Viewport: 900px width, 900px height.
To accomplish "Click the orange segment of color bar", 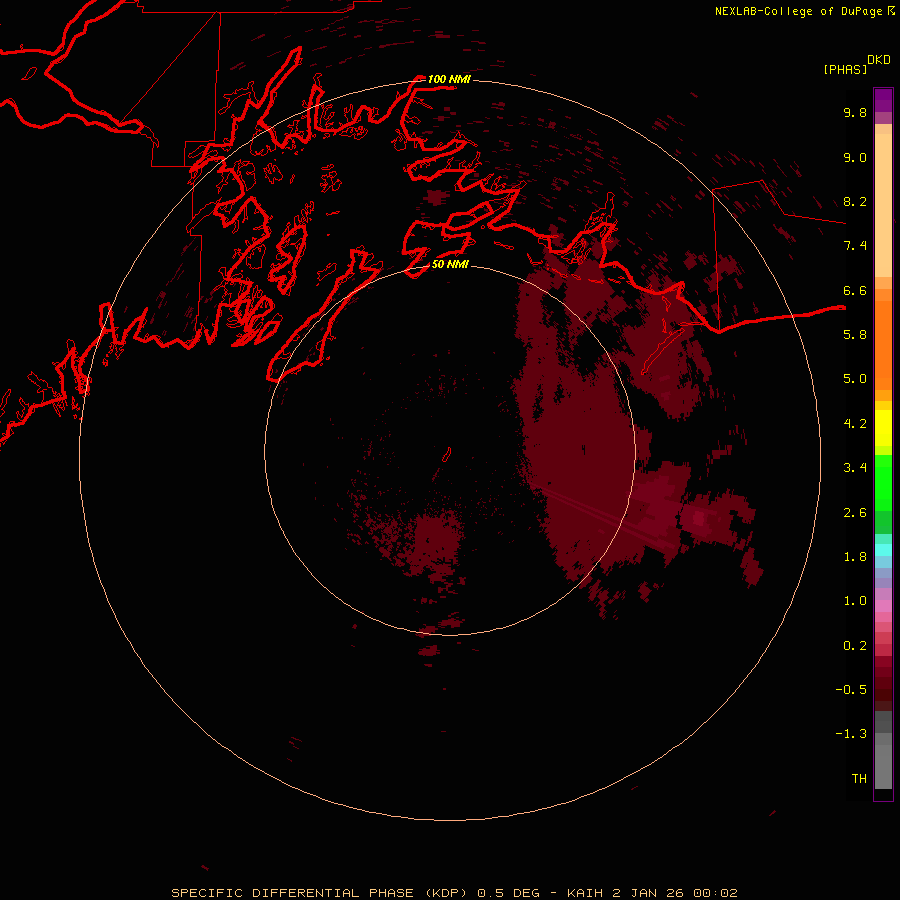I will point(883,344).
